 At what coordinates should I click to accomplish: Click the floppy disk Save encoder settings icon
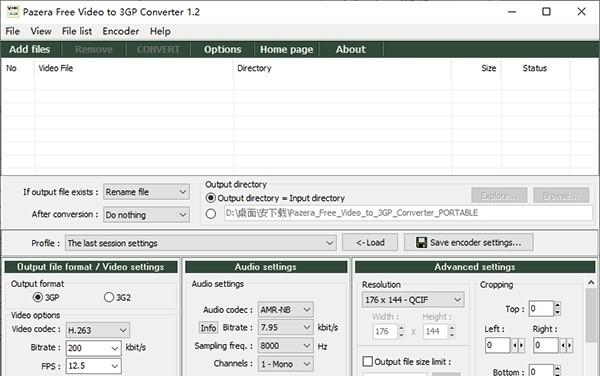pyautogui.click(x=421, y=243)
